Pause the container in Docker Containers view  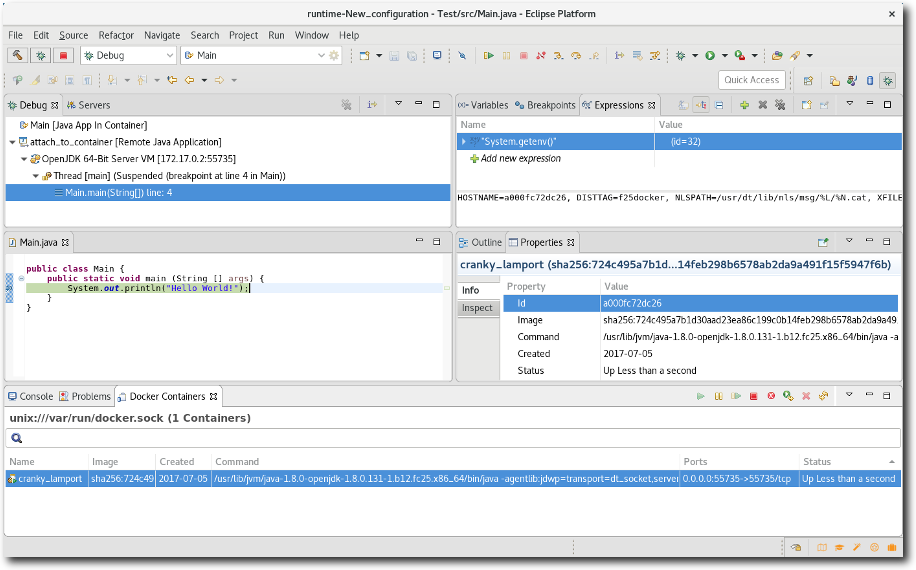(718, 397)
